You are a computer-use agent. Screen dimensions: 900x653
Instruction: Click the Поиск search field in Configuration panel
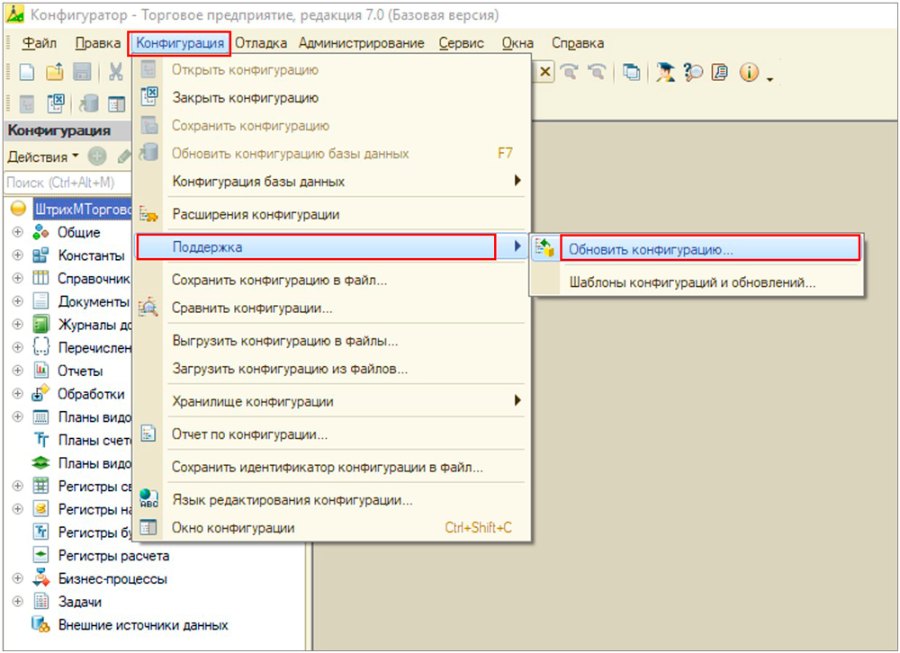pos(68,182)
